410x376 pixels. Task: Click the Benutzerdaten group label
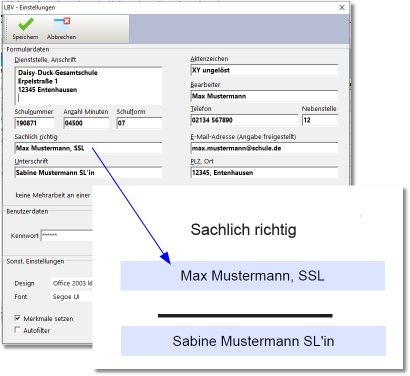(27, 211)
